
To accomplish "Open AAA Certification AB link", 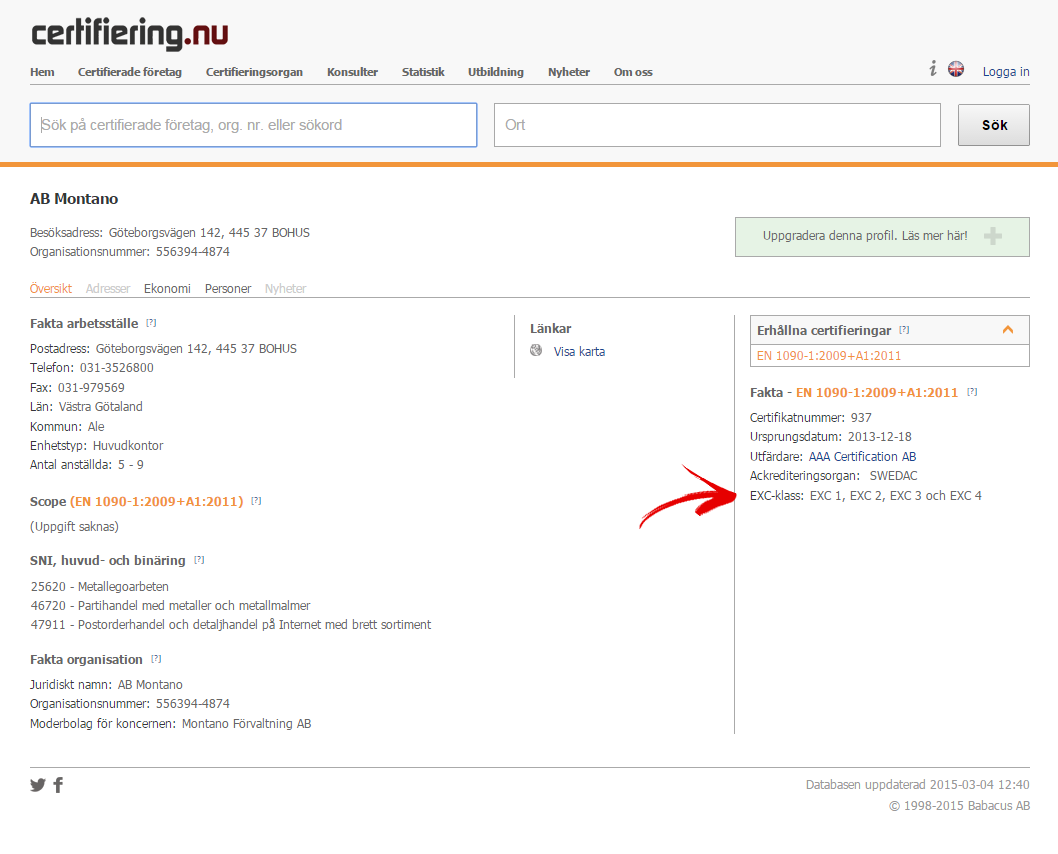I will click(862, 457).
